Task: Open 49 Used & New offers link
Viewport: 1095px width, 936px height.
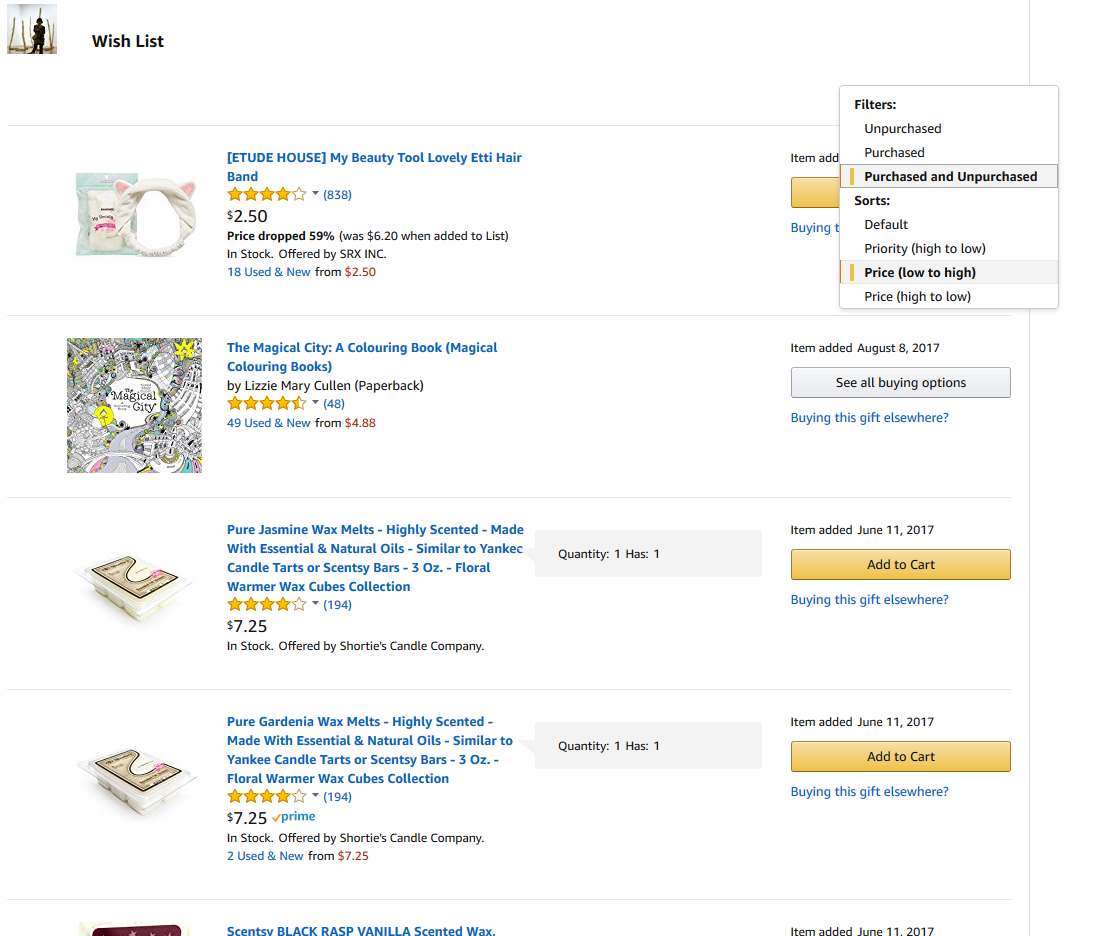Action: 269,423
